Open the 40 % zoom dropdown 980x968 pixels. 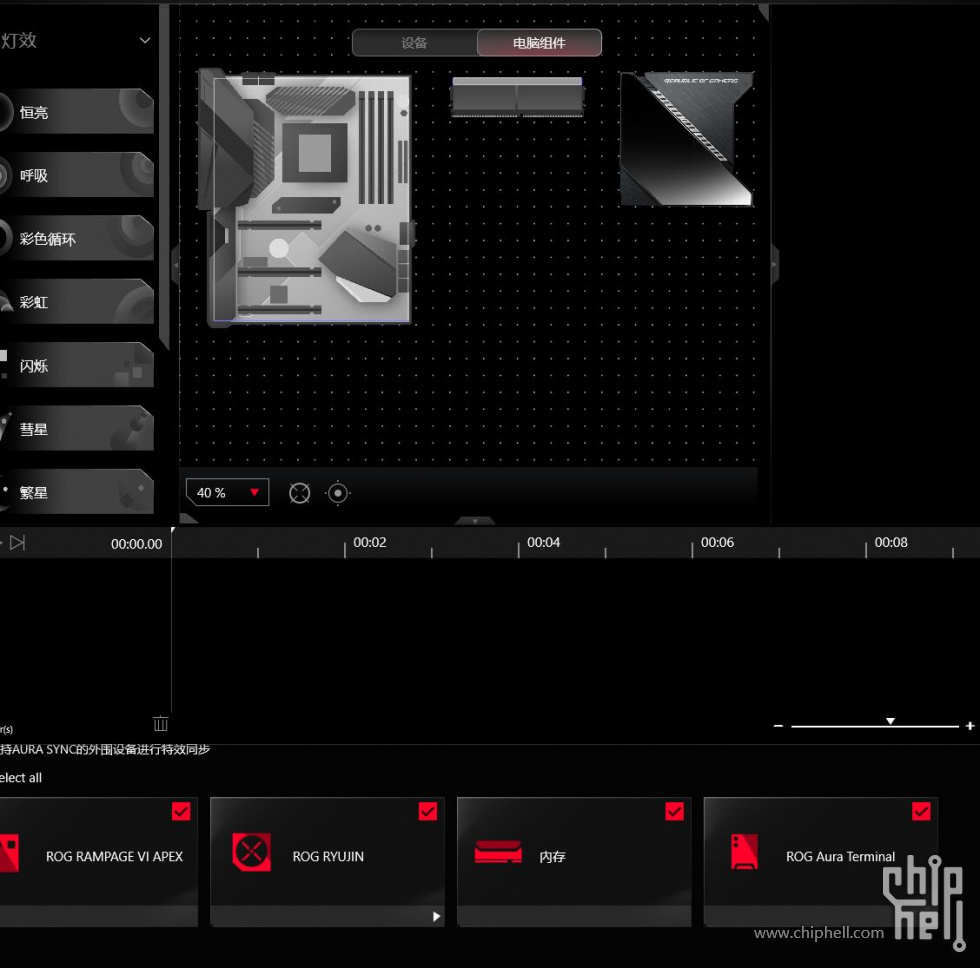tap(228, 492)
